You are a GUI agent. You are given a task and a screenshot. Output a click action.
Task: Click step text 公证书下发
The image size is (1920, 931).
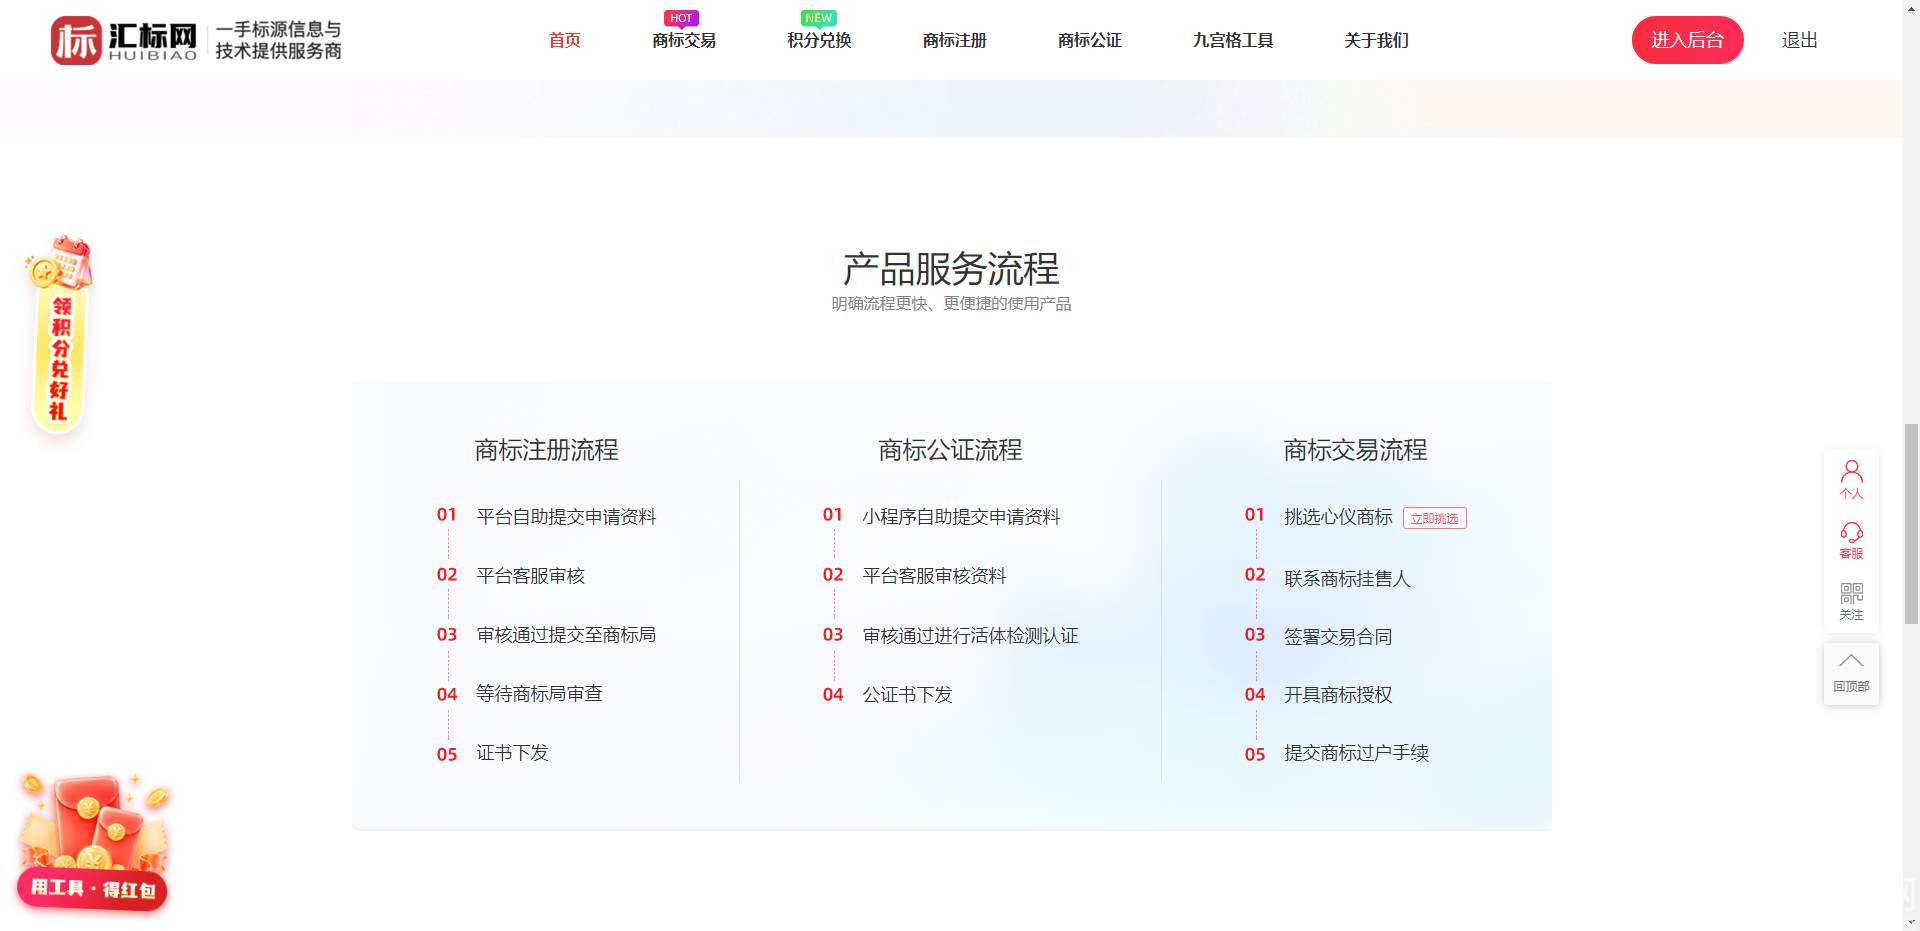907,695
